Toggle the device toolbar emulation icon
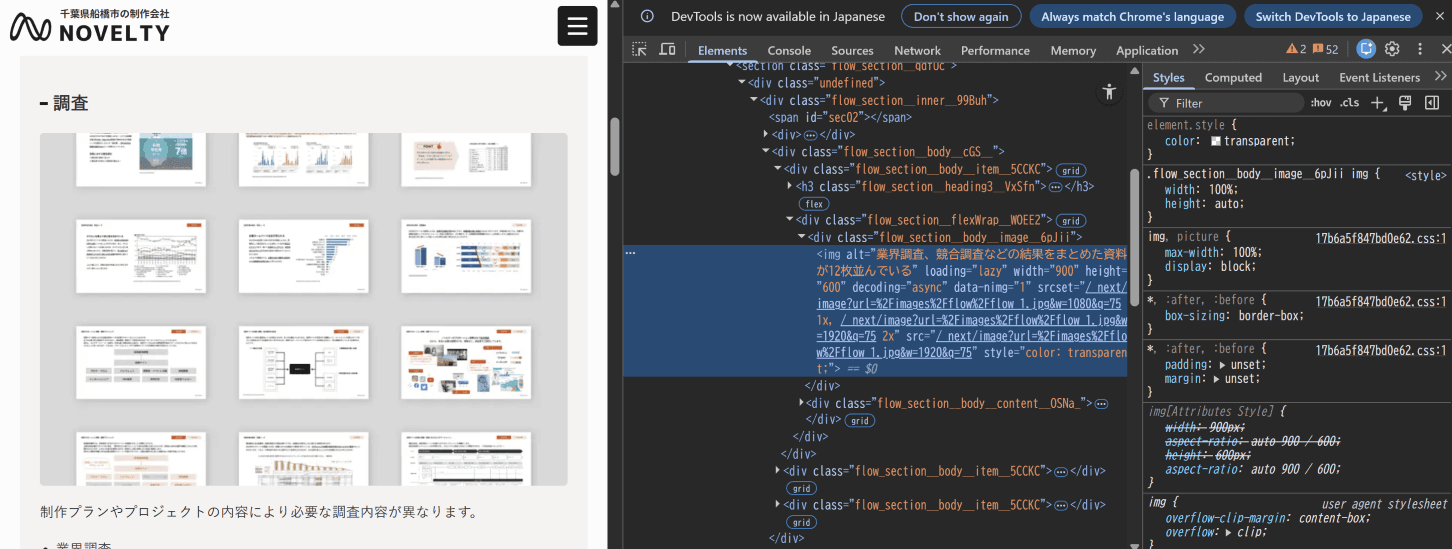 (667, 50)
